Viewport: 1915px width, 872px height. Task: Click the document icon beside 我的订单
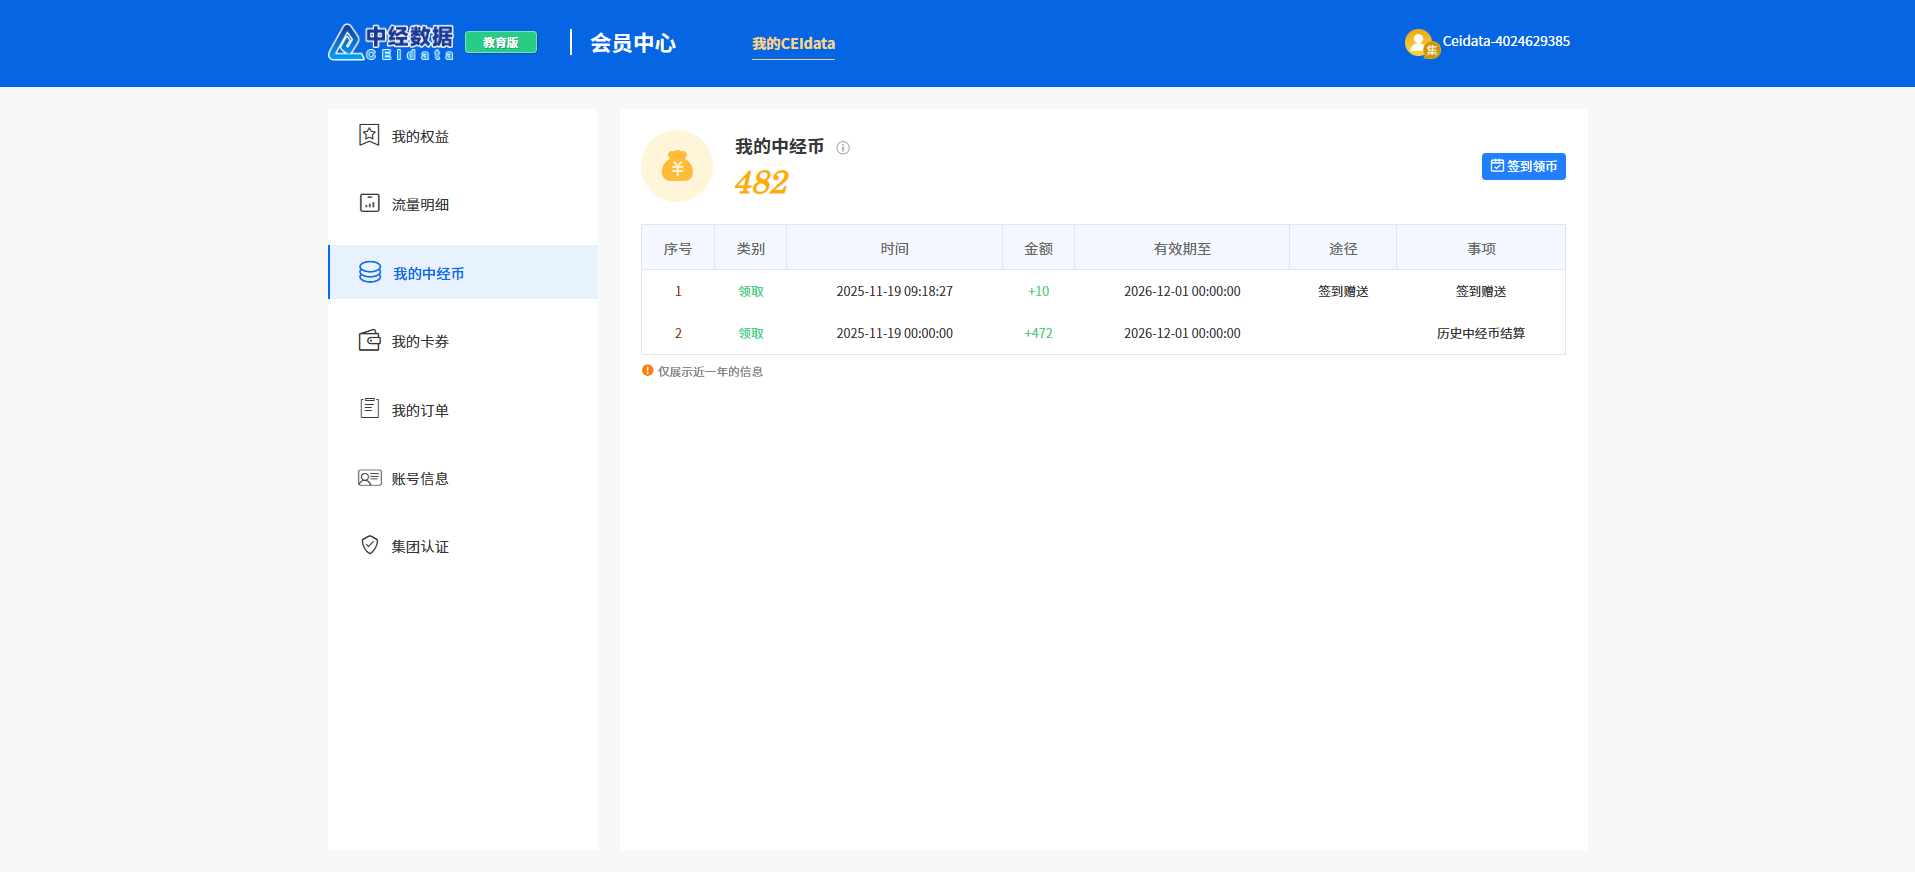369,408
